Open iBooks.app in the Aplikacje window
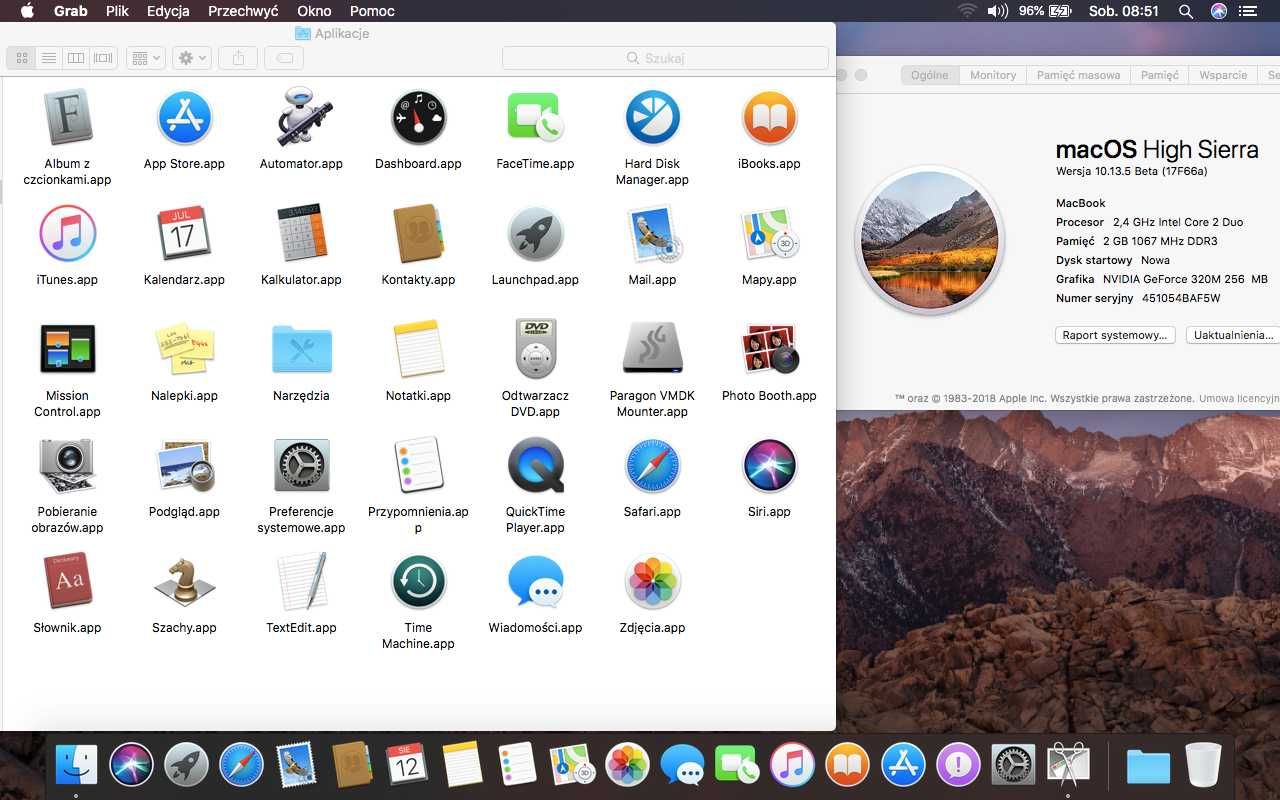 (769, 117)
